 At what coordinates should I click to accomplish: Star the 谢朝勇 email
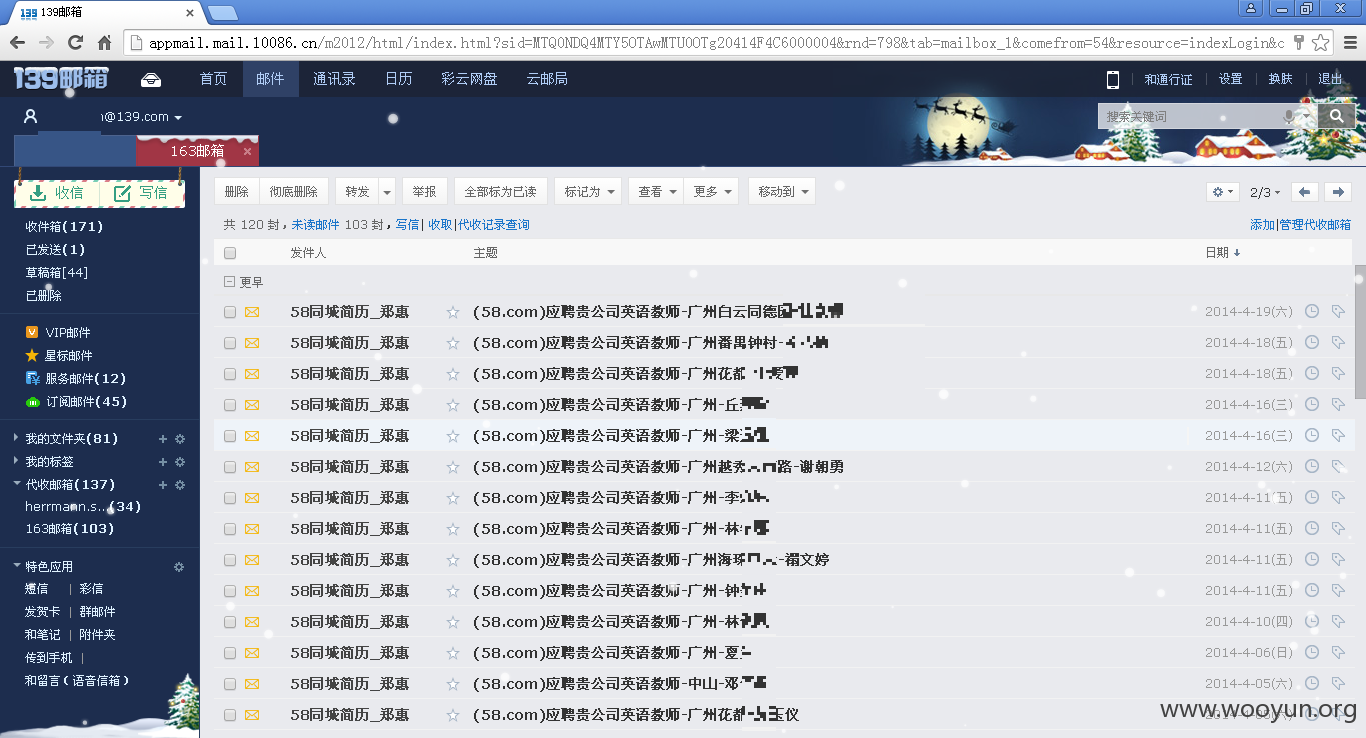point(453,467)
